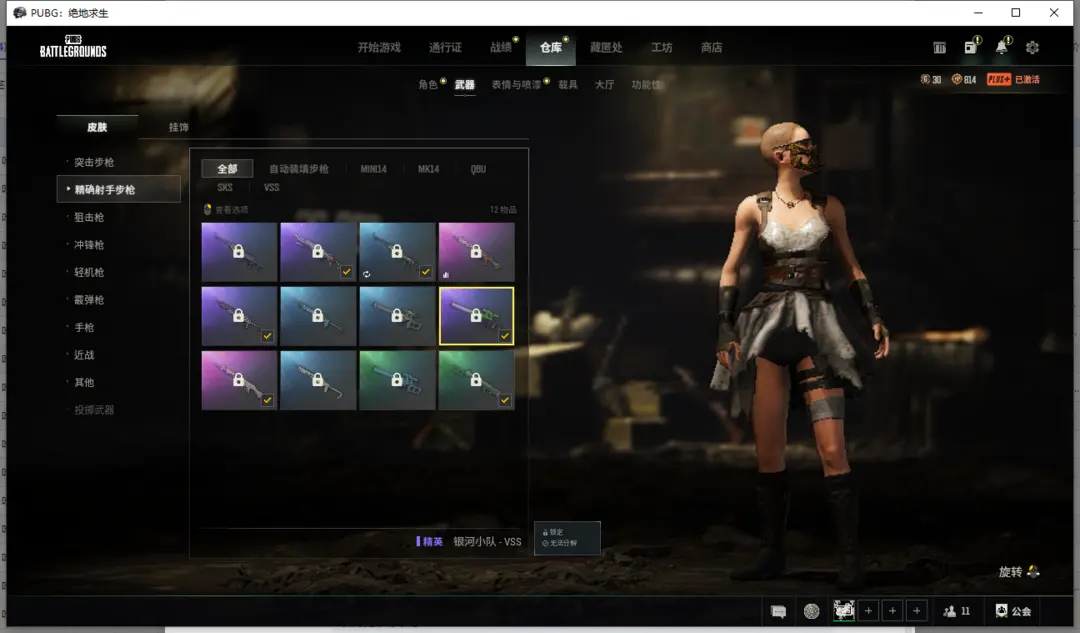The height and width of the screenshot is (633, 1080).
Task: Switch to the 武器 weapons sub-tab
Action: (465, 85)
